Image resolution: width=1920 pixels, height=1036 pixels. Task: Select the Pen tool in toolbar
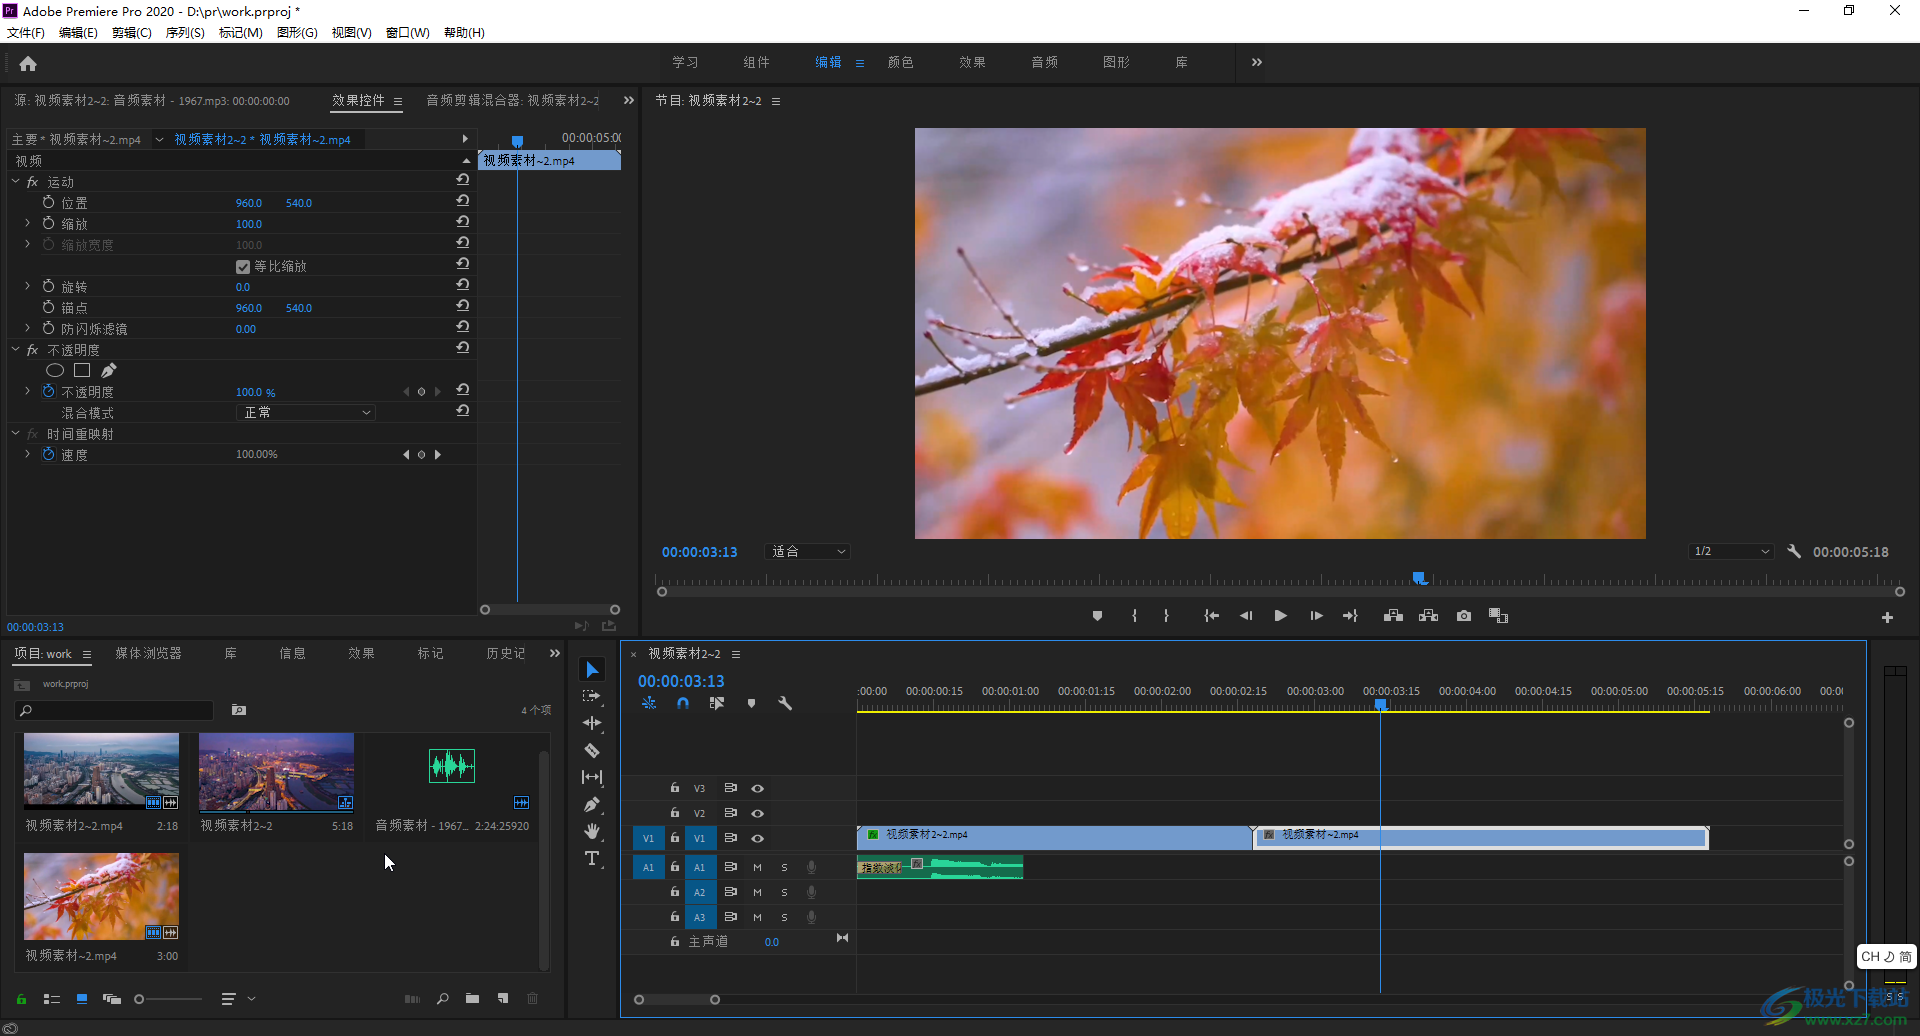[592, 804]
